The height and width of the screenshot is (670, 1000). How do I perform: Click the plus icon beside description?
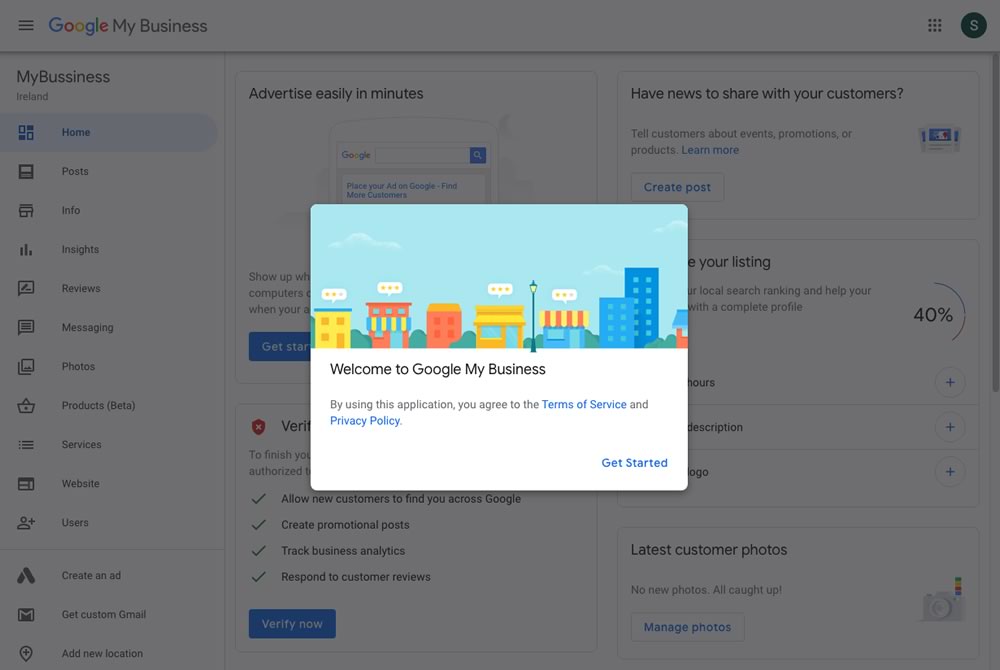tap(950, 427)
